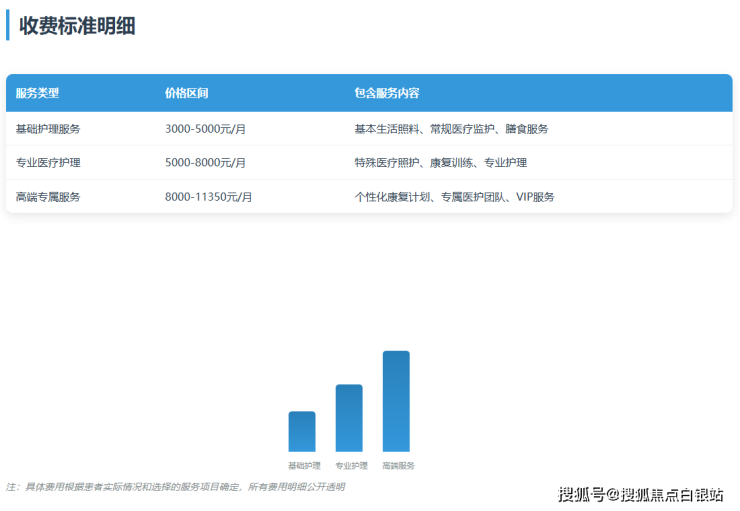740x511 pixels.
Task: Click the middle blue bar for 专业护理
Action: (x=349, y=418)
